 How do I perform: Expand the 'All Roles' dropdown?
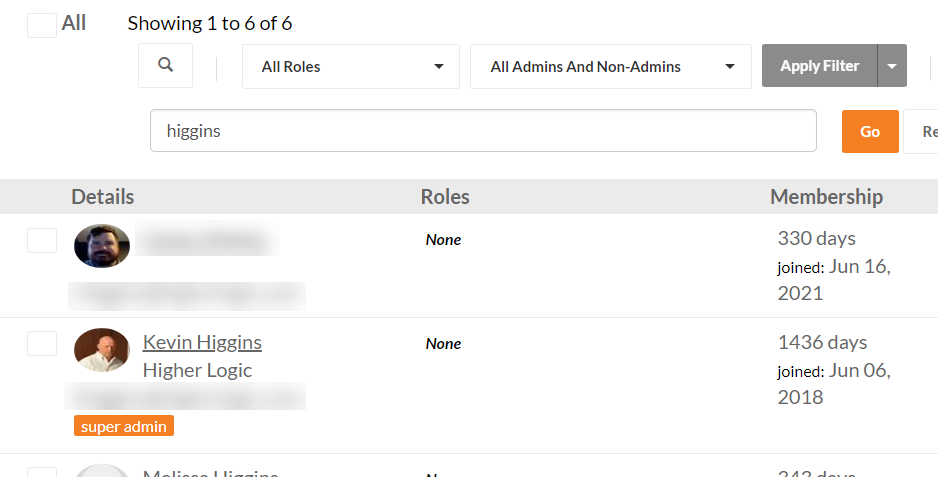[351, 66]
